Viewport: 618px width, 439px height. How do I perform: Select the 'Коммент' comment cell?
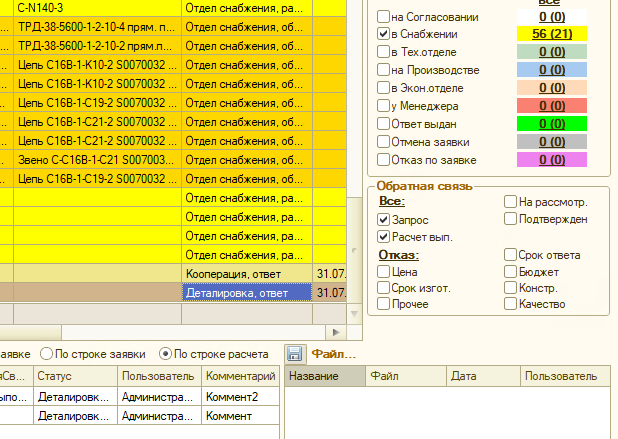[240, 416]
